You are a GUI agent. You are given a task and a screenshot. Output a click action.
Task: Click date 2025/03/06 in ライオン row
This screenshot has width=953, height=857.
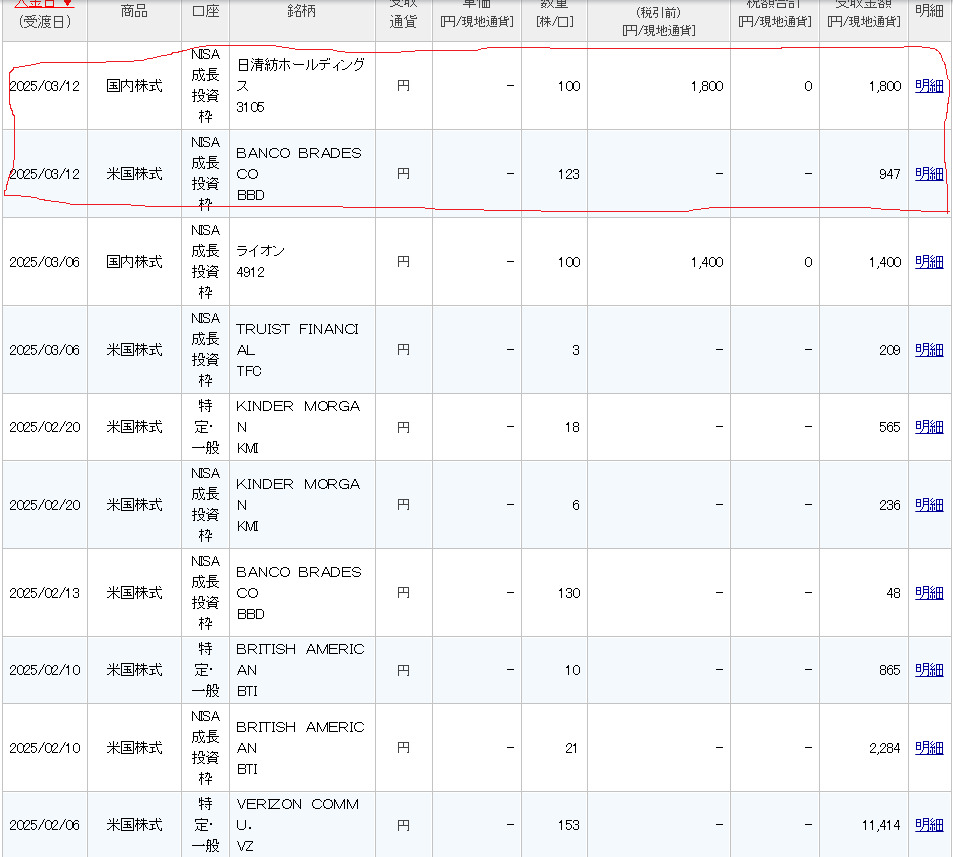(44, 262)
